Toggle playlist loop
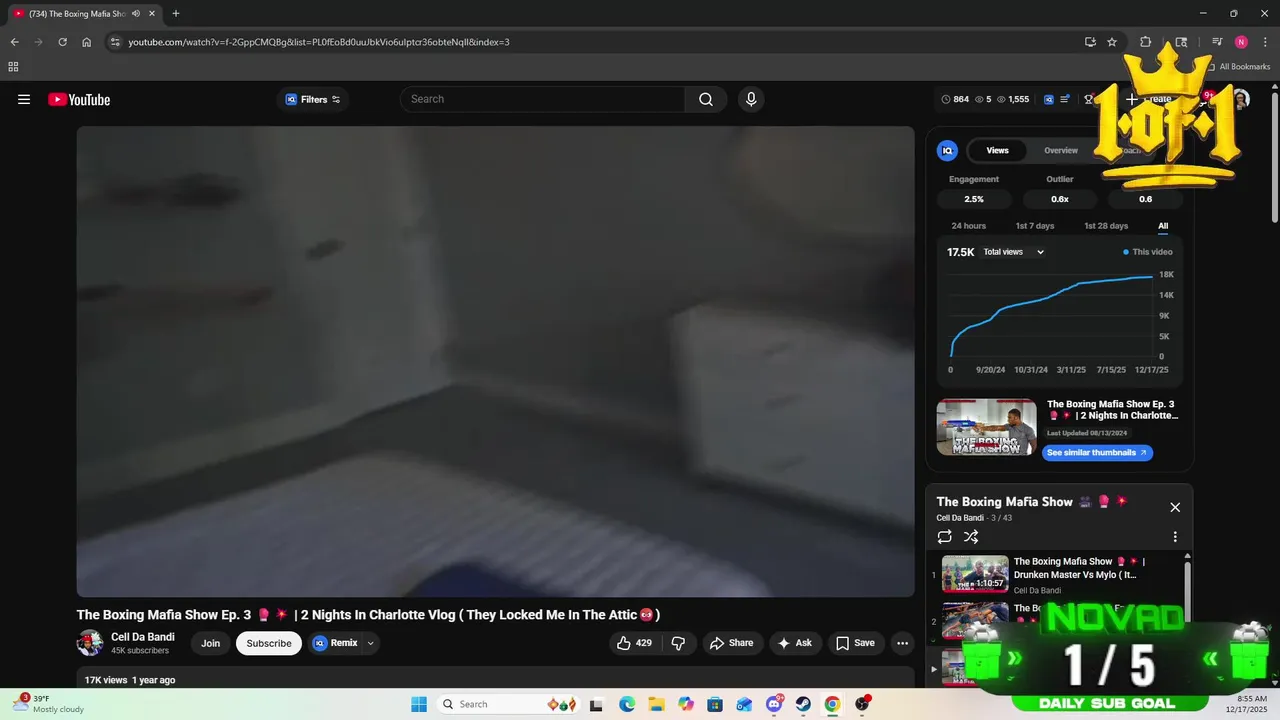 [x=945, y=537]
